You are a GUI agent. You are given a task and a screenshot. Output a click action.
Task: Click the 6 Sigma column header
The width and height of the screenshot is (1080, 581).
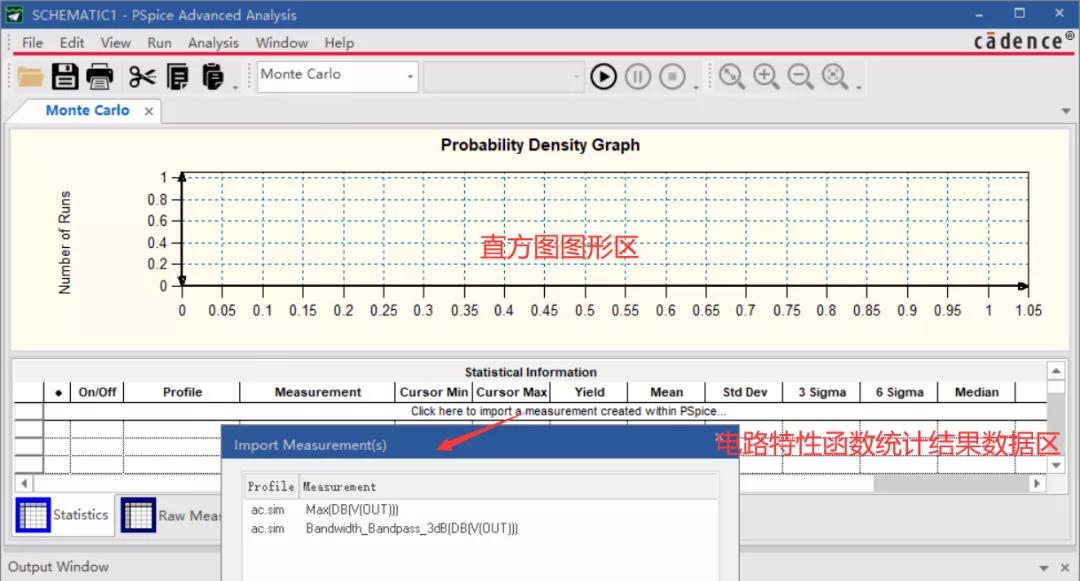pos(900,392)
